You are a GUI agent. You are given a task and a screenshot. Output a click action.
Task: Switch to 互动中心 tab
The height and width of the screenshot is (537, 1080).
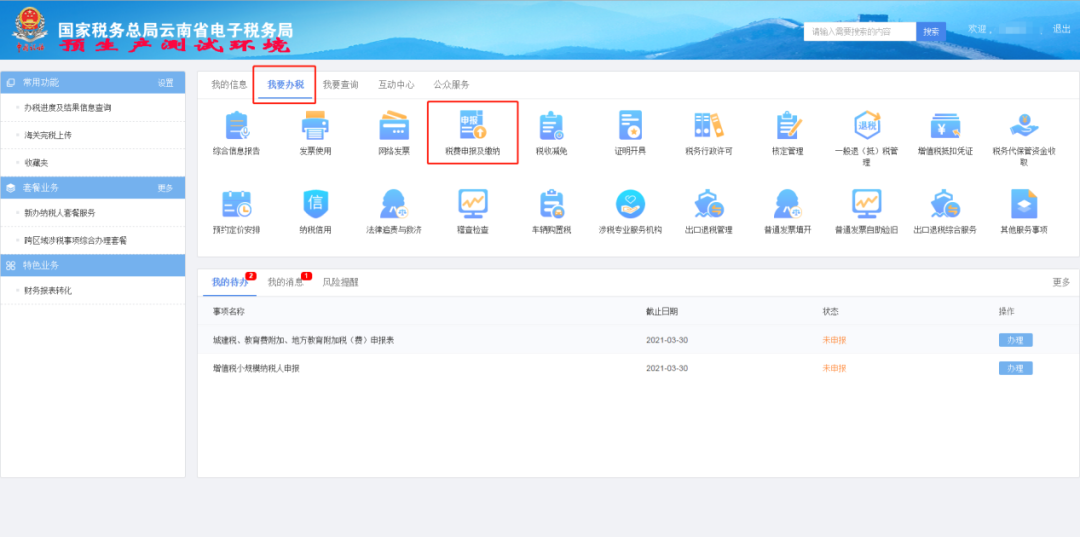tap(396, 85)
